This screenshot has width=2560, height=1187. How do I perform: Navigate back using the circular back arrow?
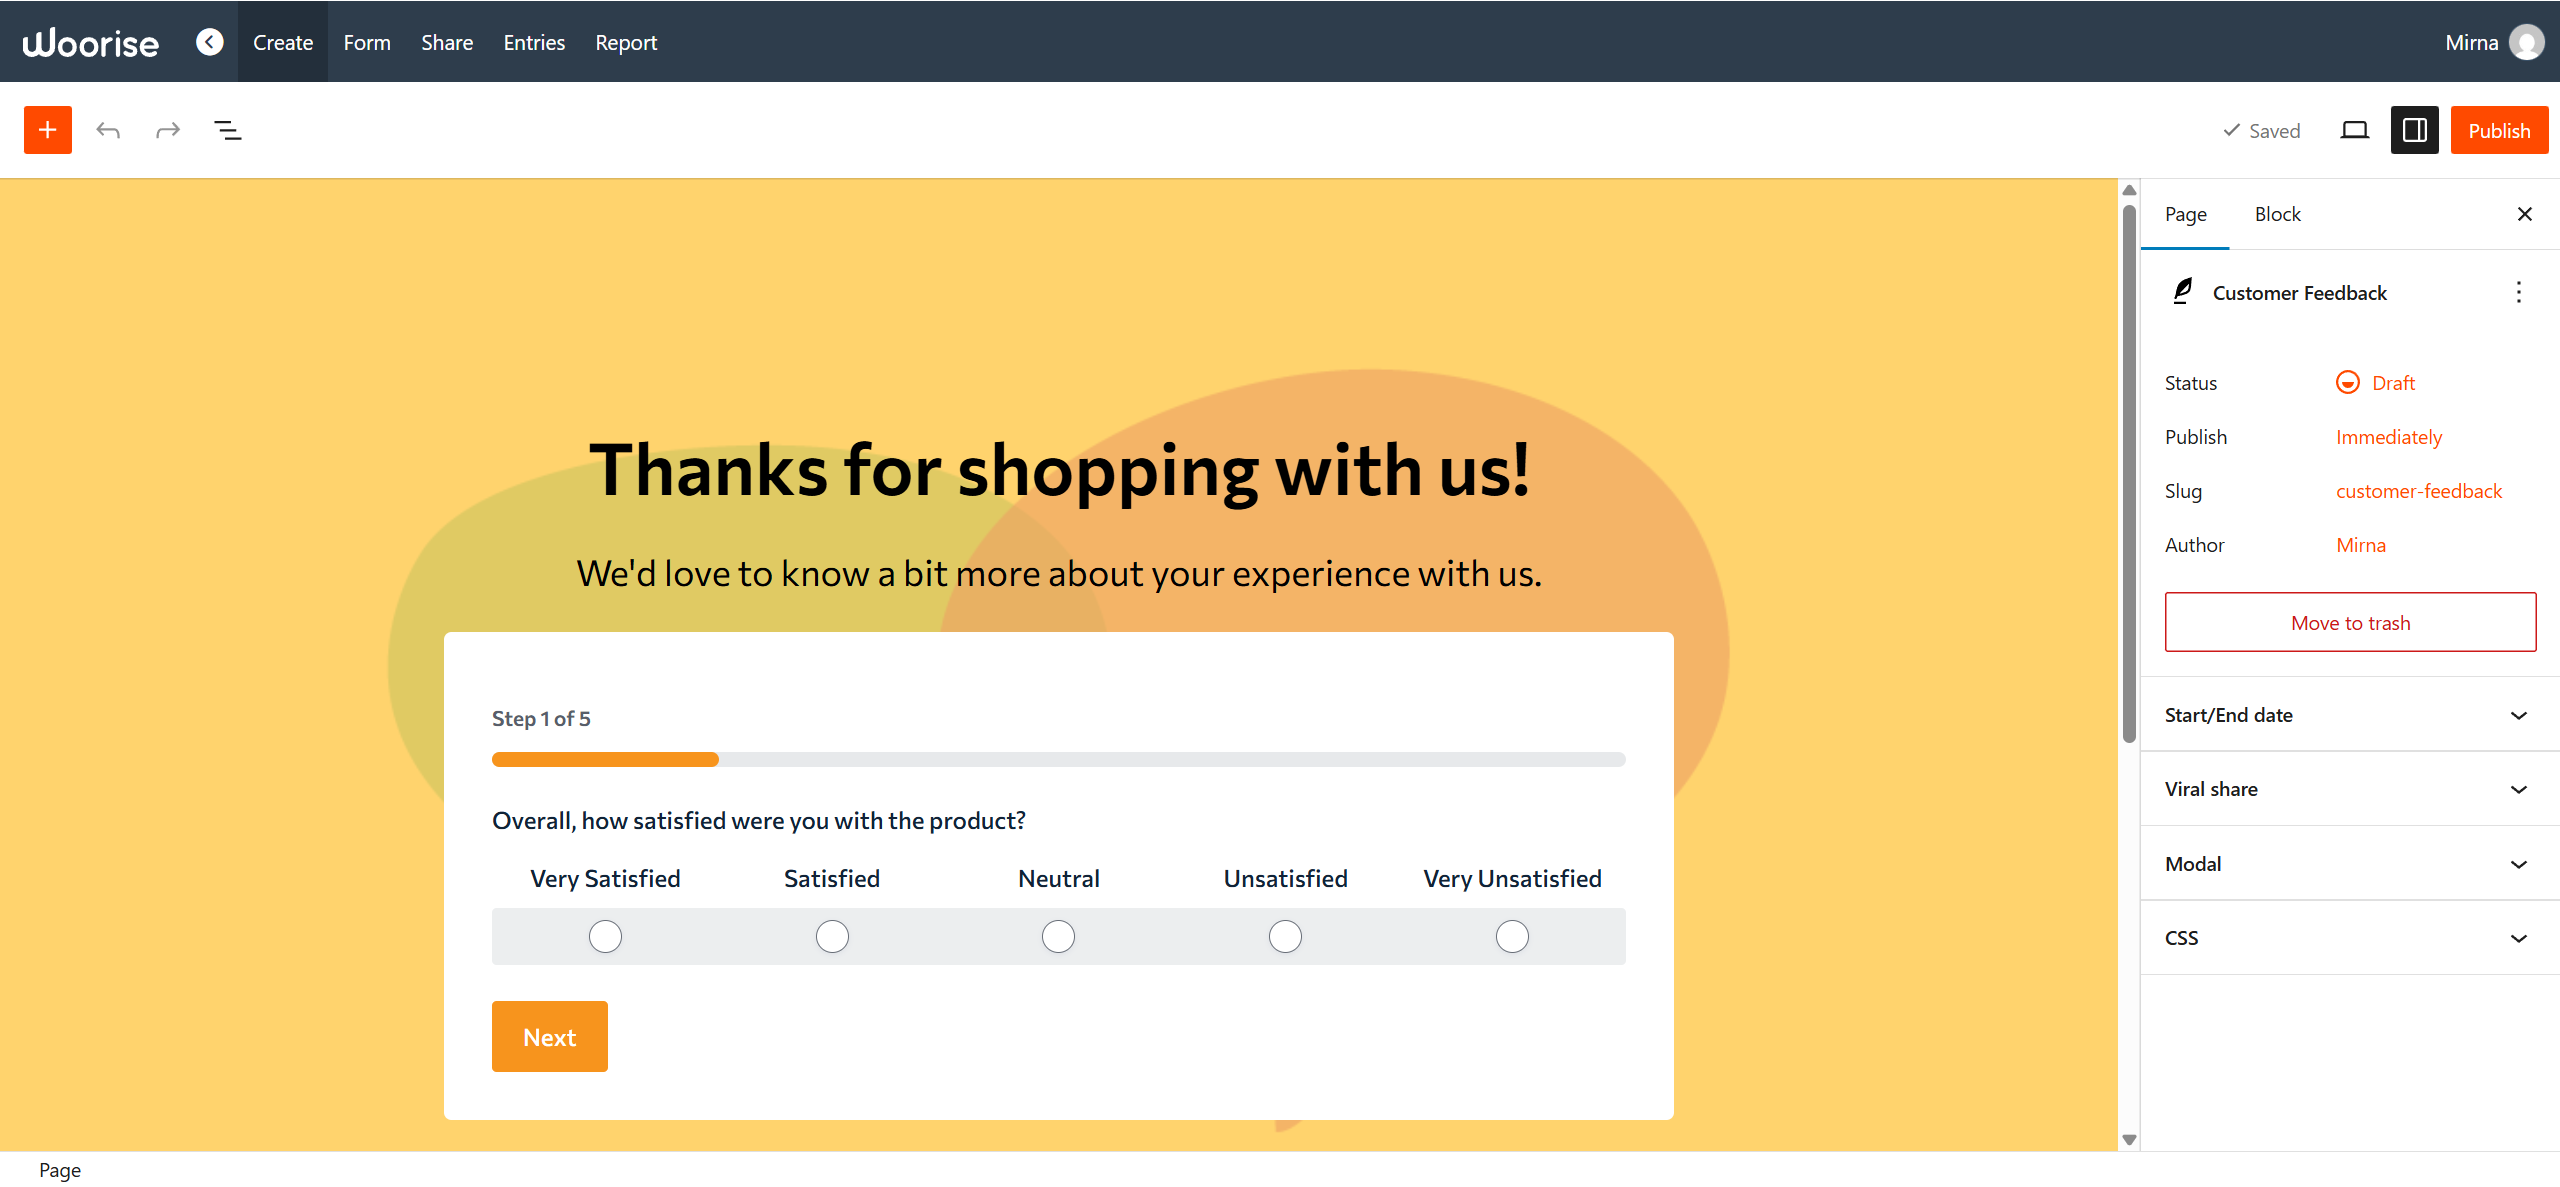pos(210,41)
